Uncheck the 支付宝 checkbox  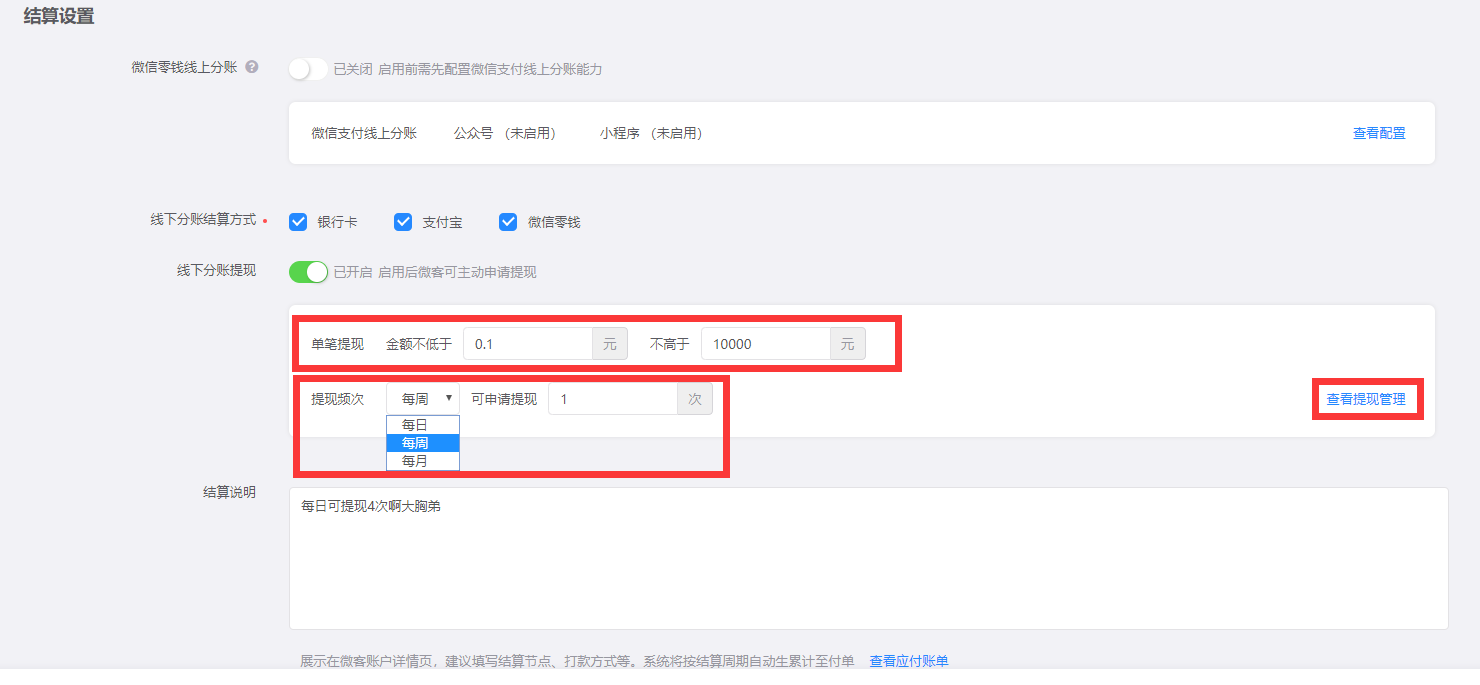pyautogui.click(x=403, y=222)
